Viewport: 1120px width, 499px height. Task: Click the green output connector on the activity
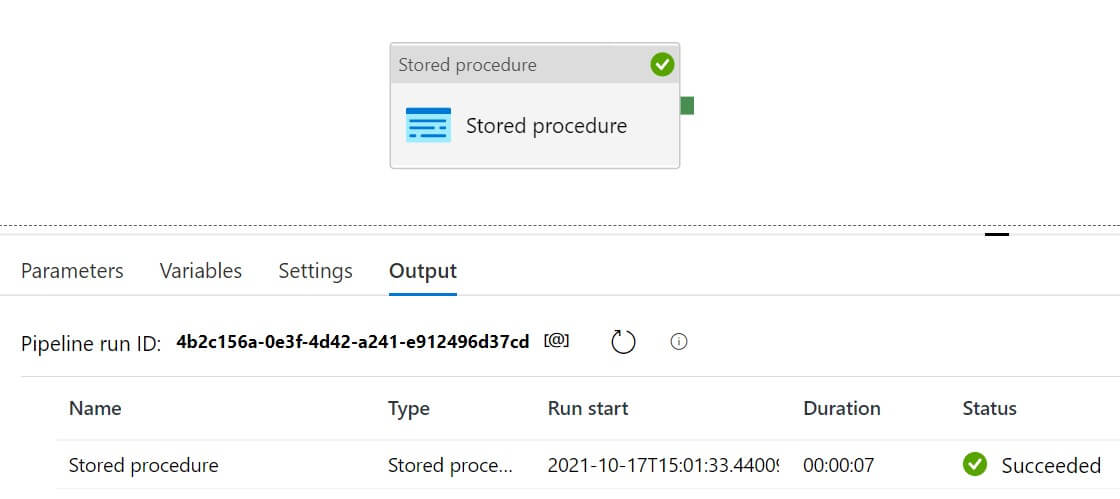687,105
